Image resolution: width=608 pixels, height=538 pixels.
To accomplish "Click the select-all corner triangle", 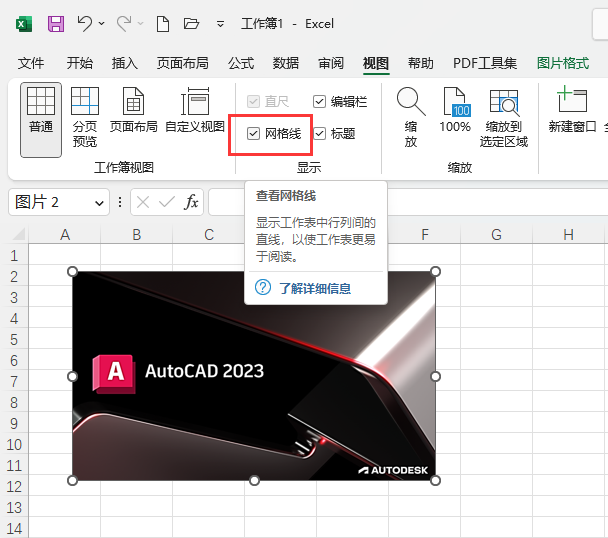I will click(x=18, y=234).
